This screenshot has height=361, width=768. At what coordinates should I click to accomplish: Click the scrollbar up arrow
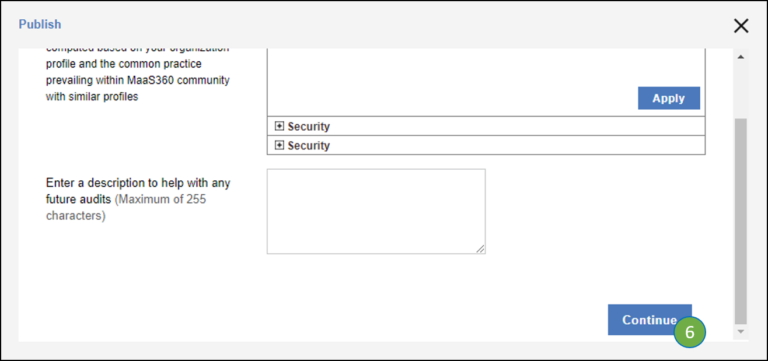coord(741,57)
